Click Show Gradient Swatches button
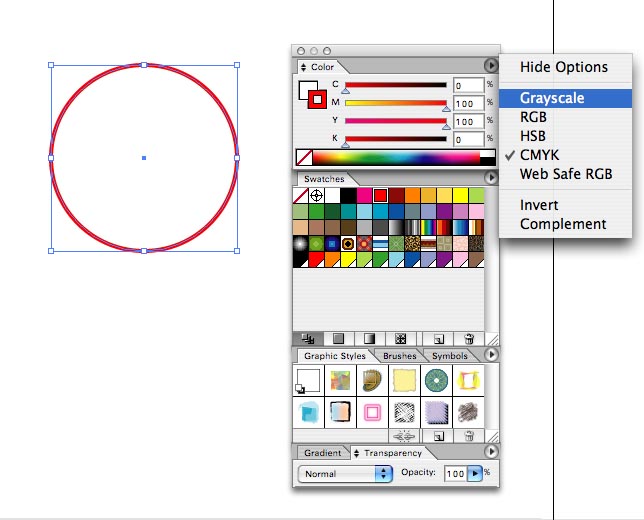 [370, 339]
